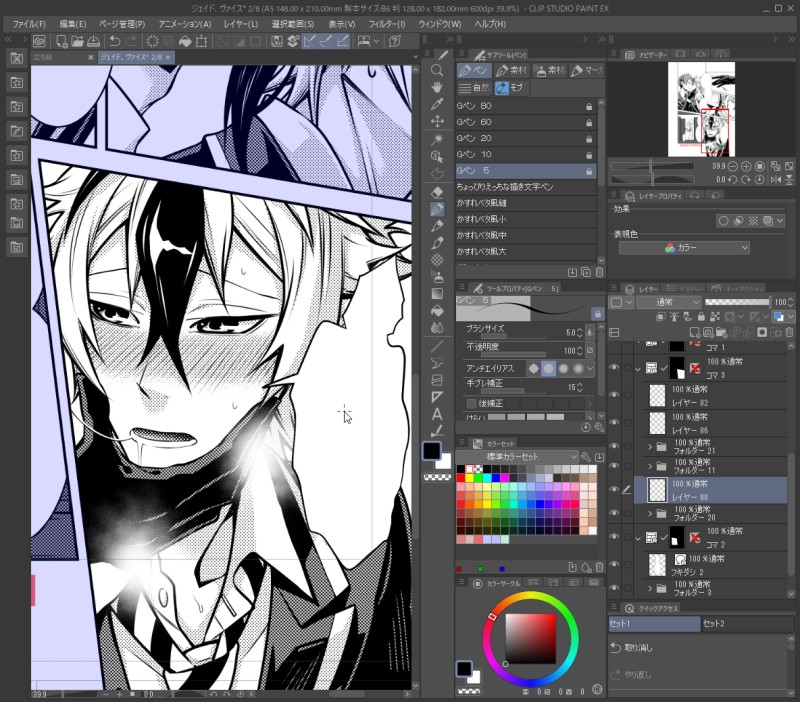Select the Gペン 20 sub tool
The width and height of the screenshot is (800, 702).
click(526, 138)
